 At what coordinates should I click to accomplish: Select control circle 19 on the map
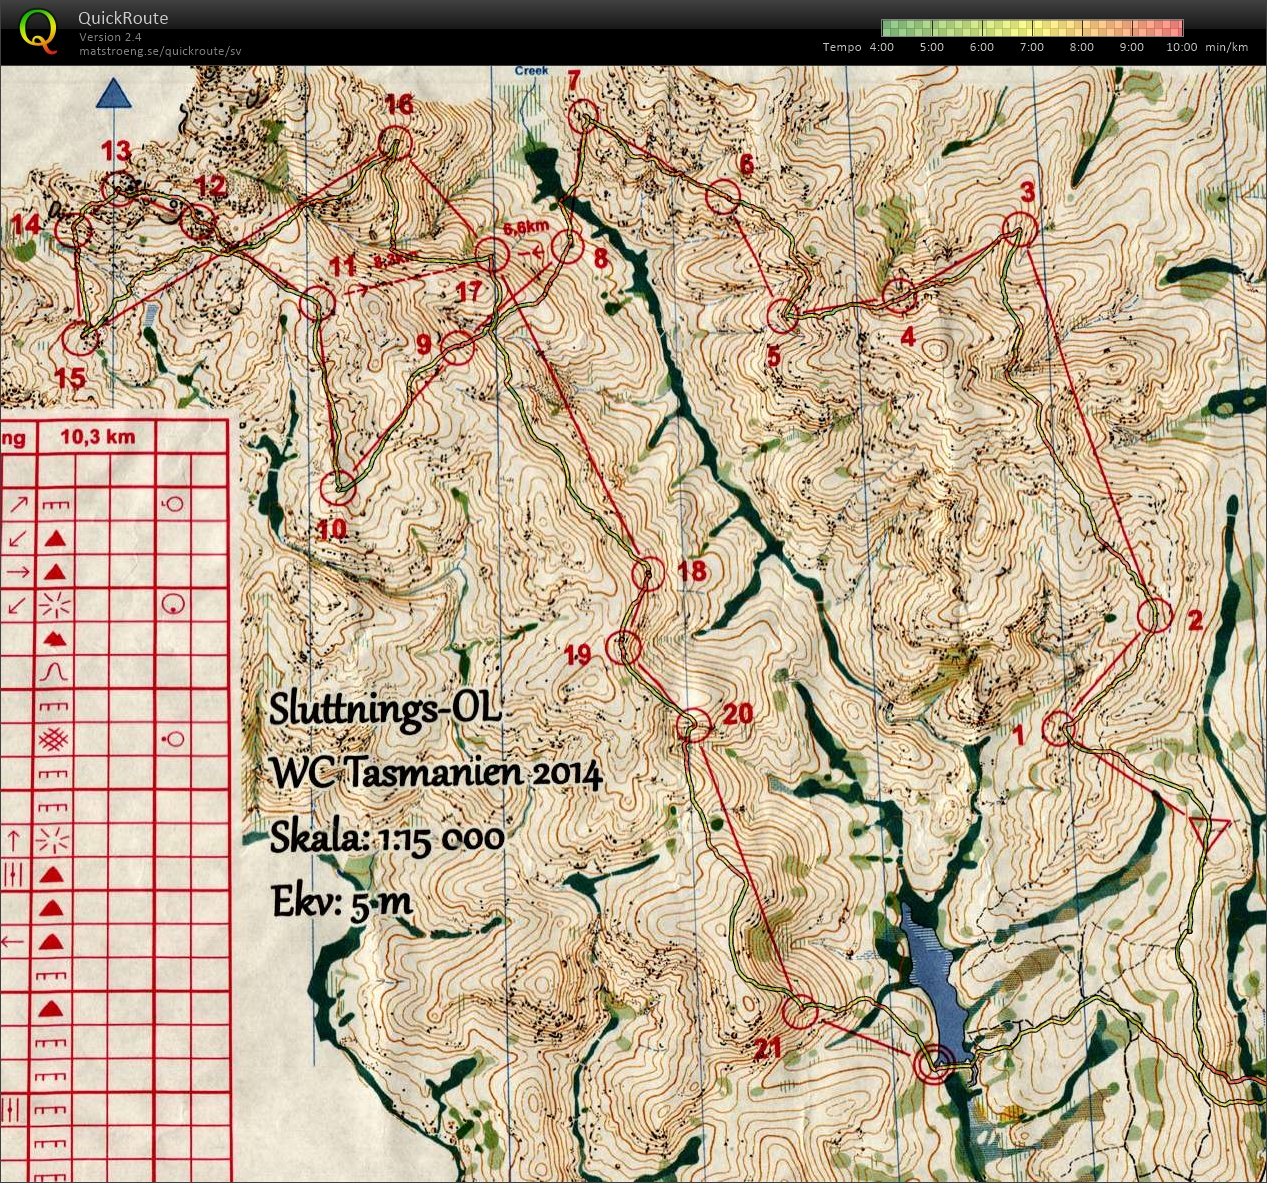[x=623, y=648]
